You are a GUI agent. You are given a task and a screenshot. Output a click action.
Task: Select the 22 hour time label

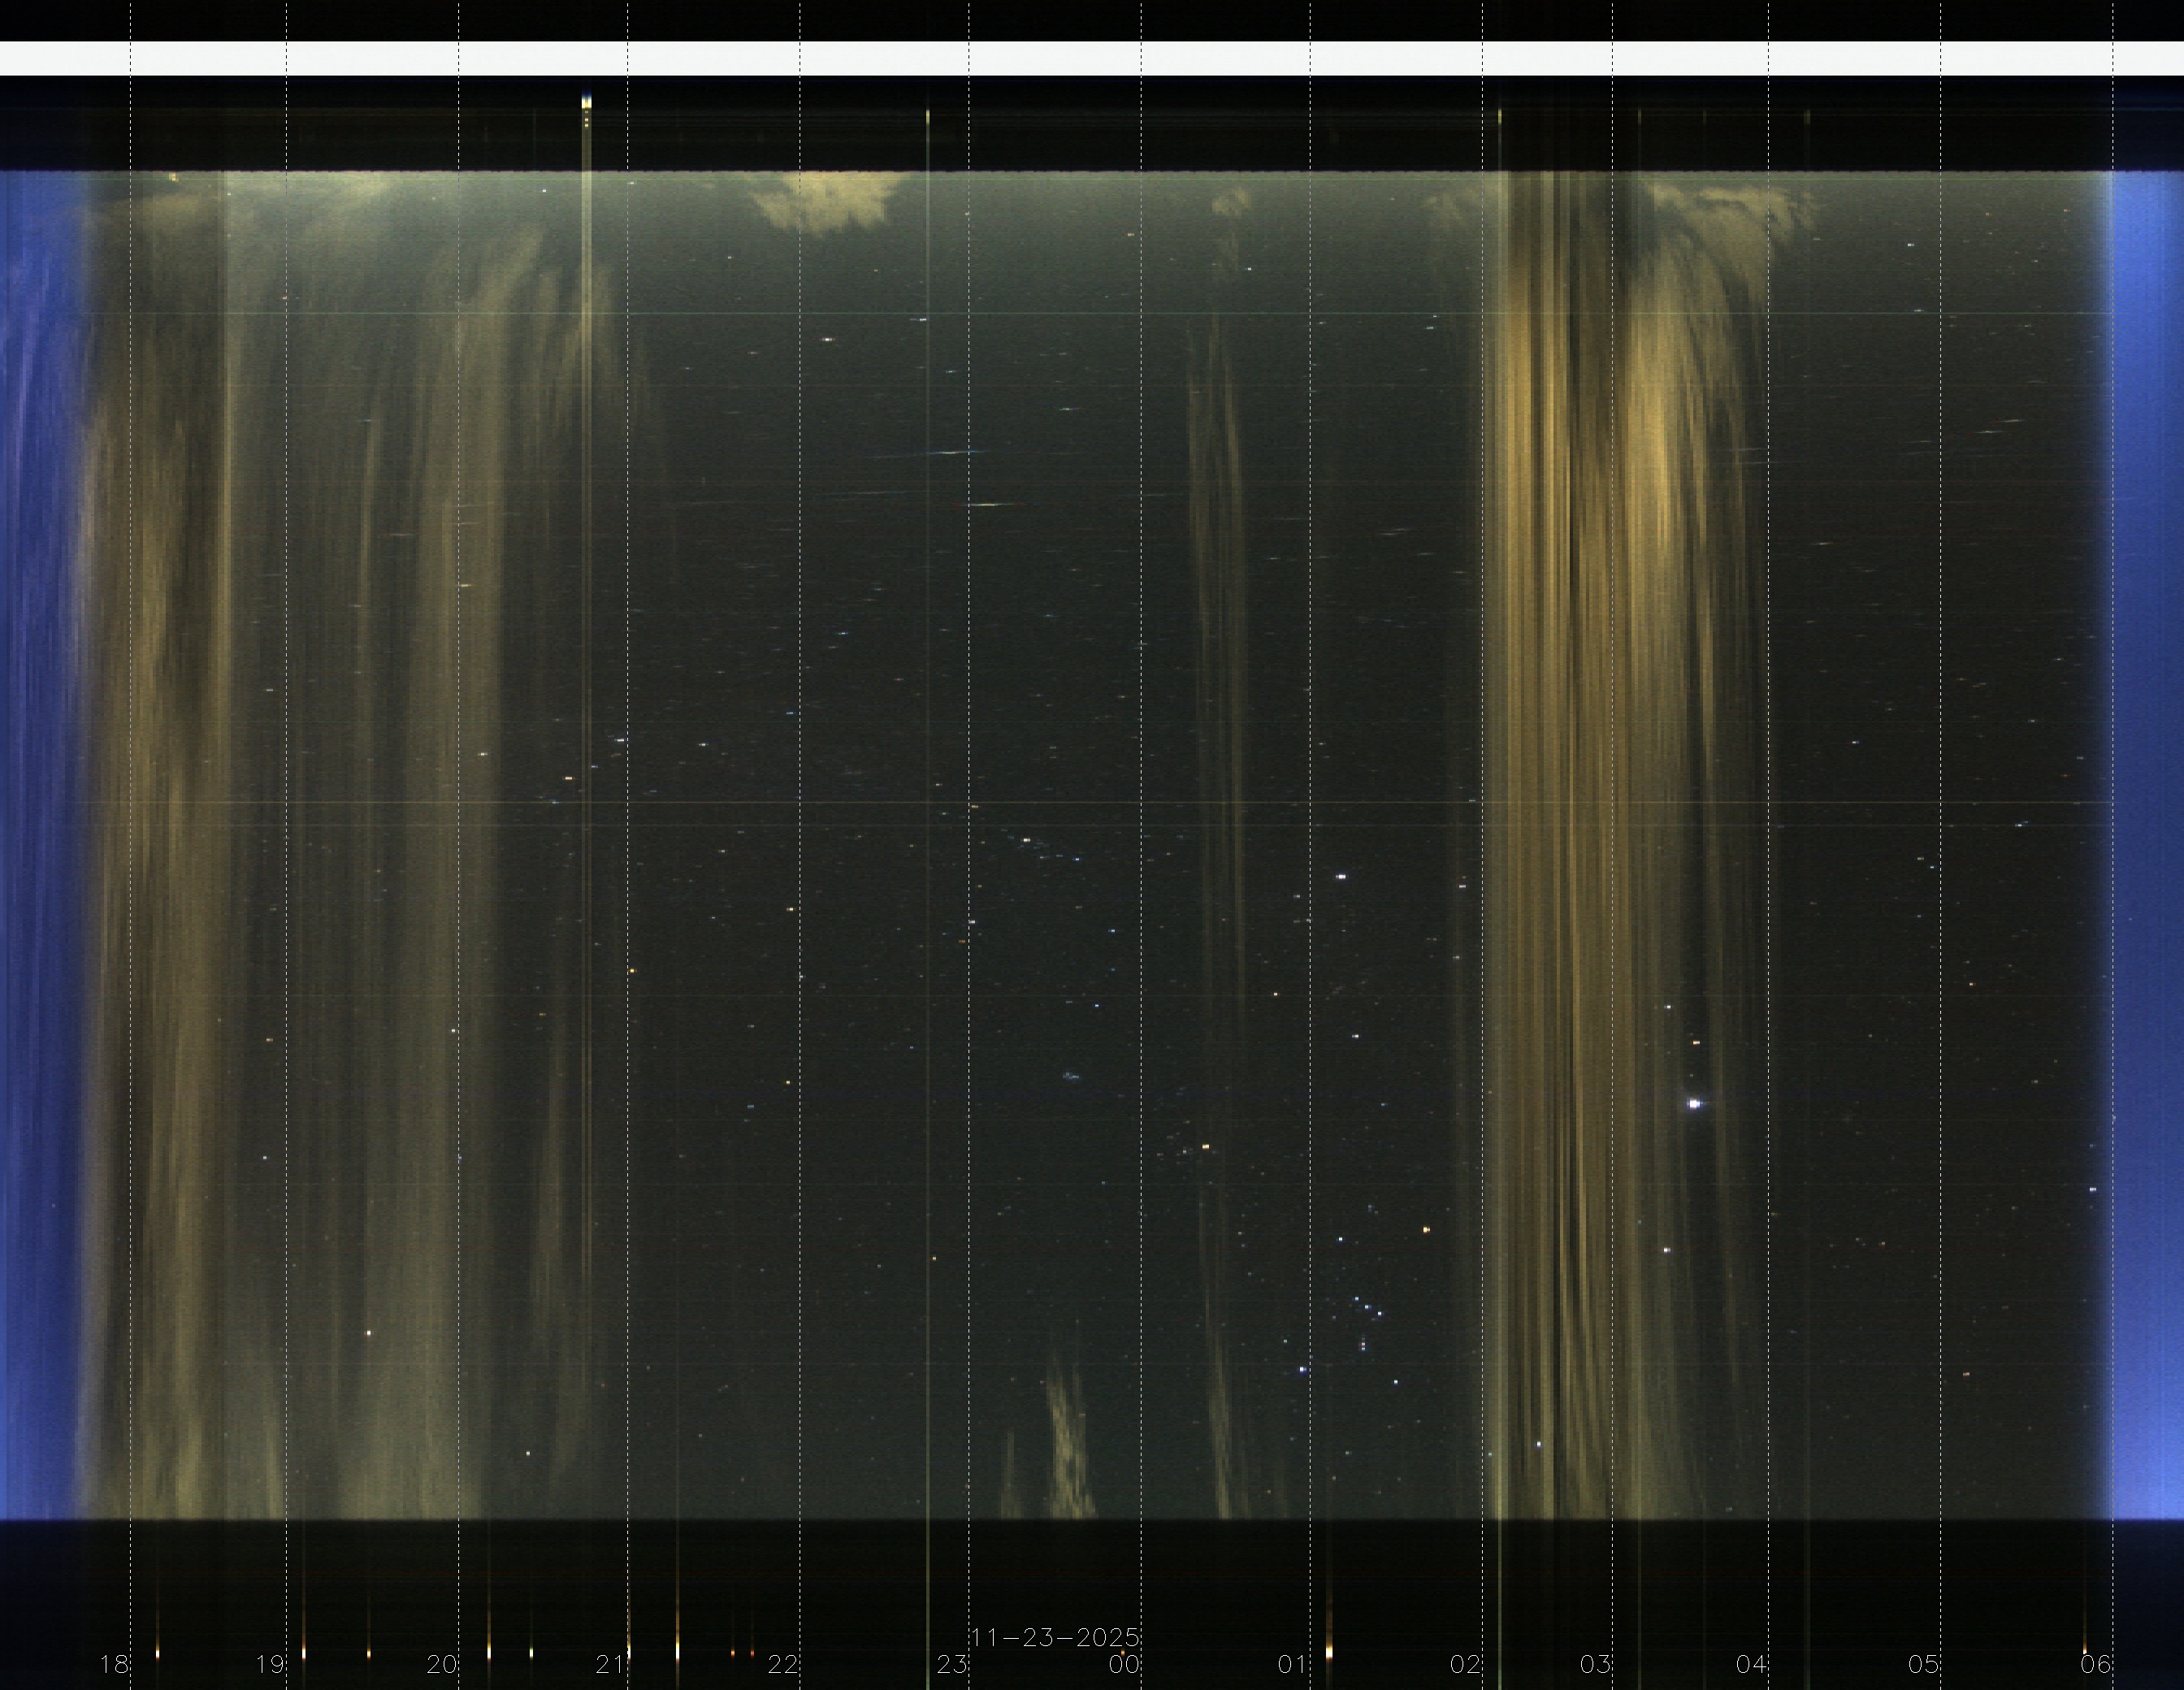[x=783, y=1664]
